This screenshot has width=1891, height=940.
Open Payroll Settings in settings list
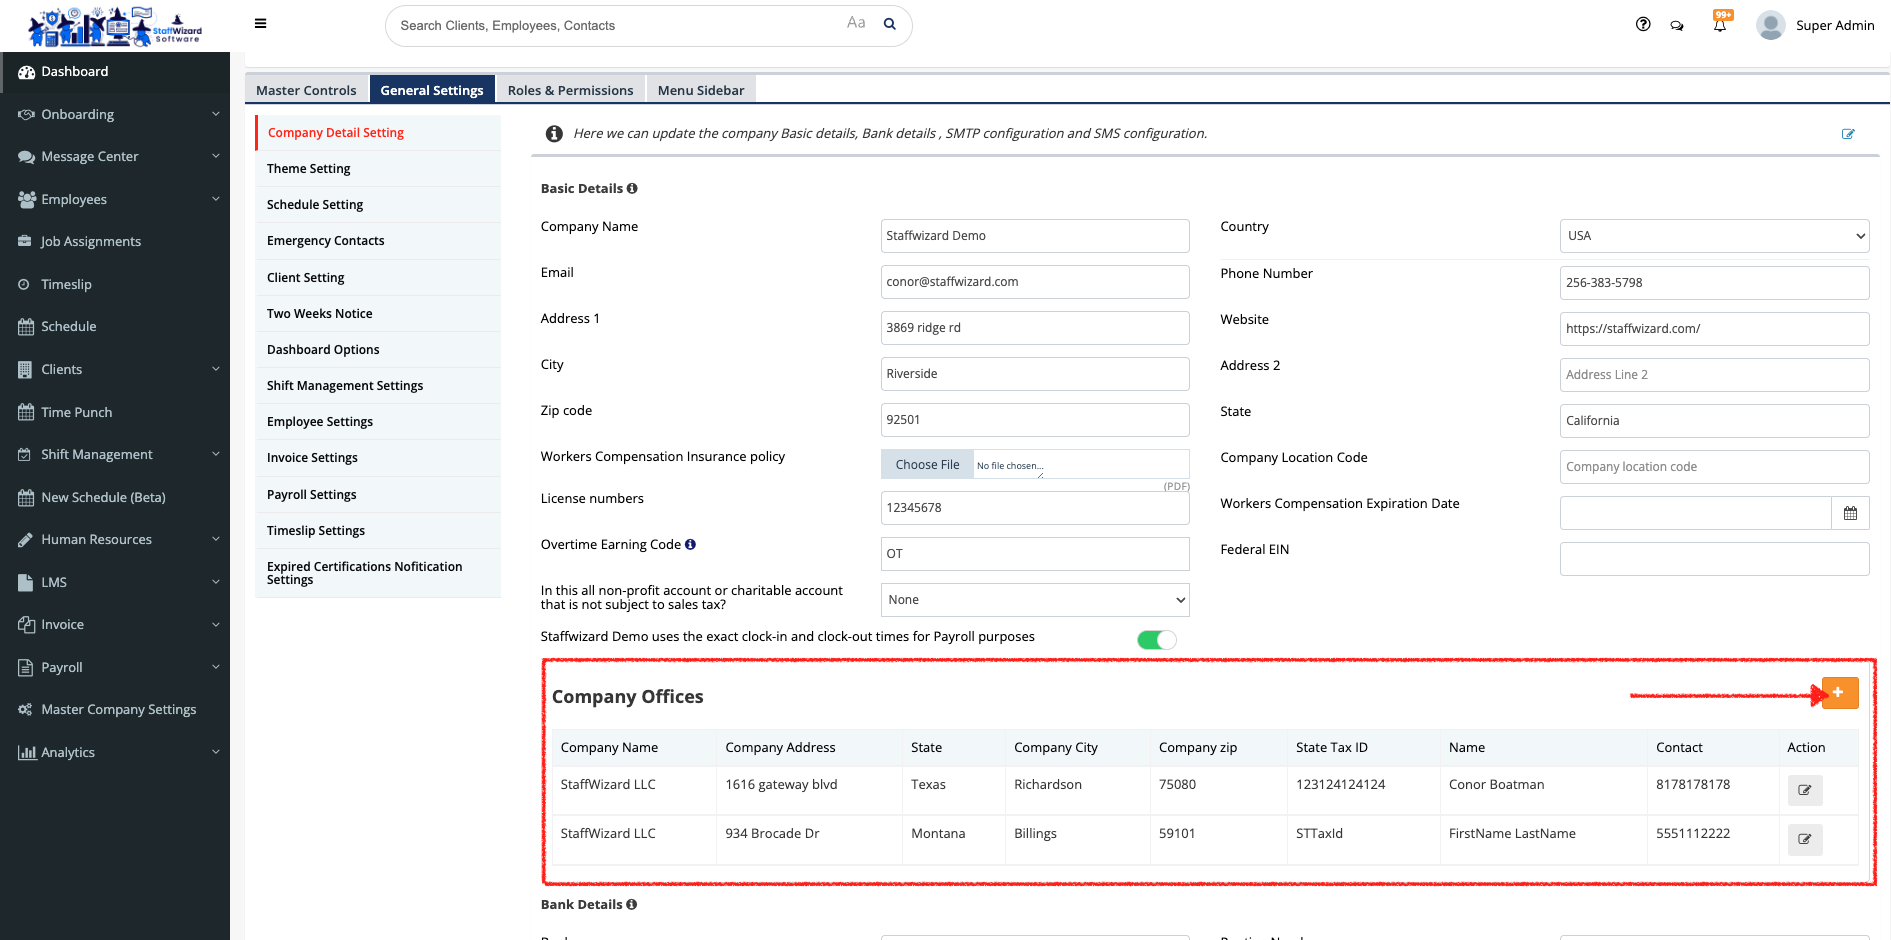312,495
